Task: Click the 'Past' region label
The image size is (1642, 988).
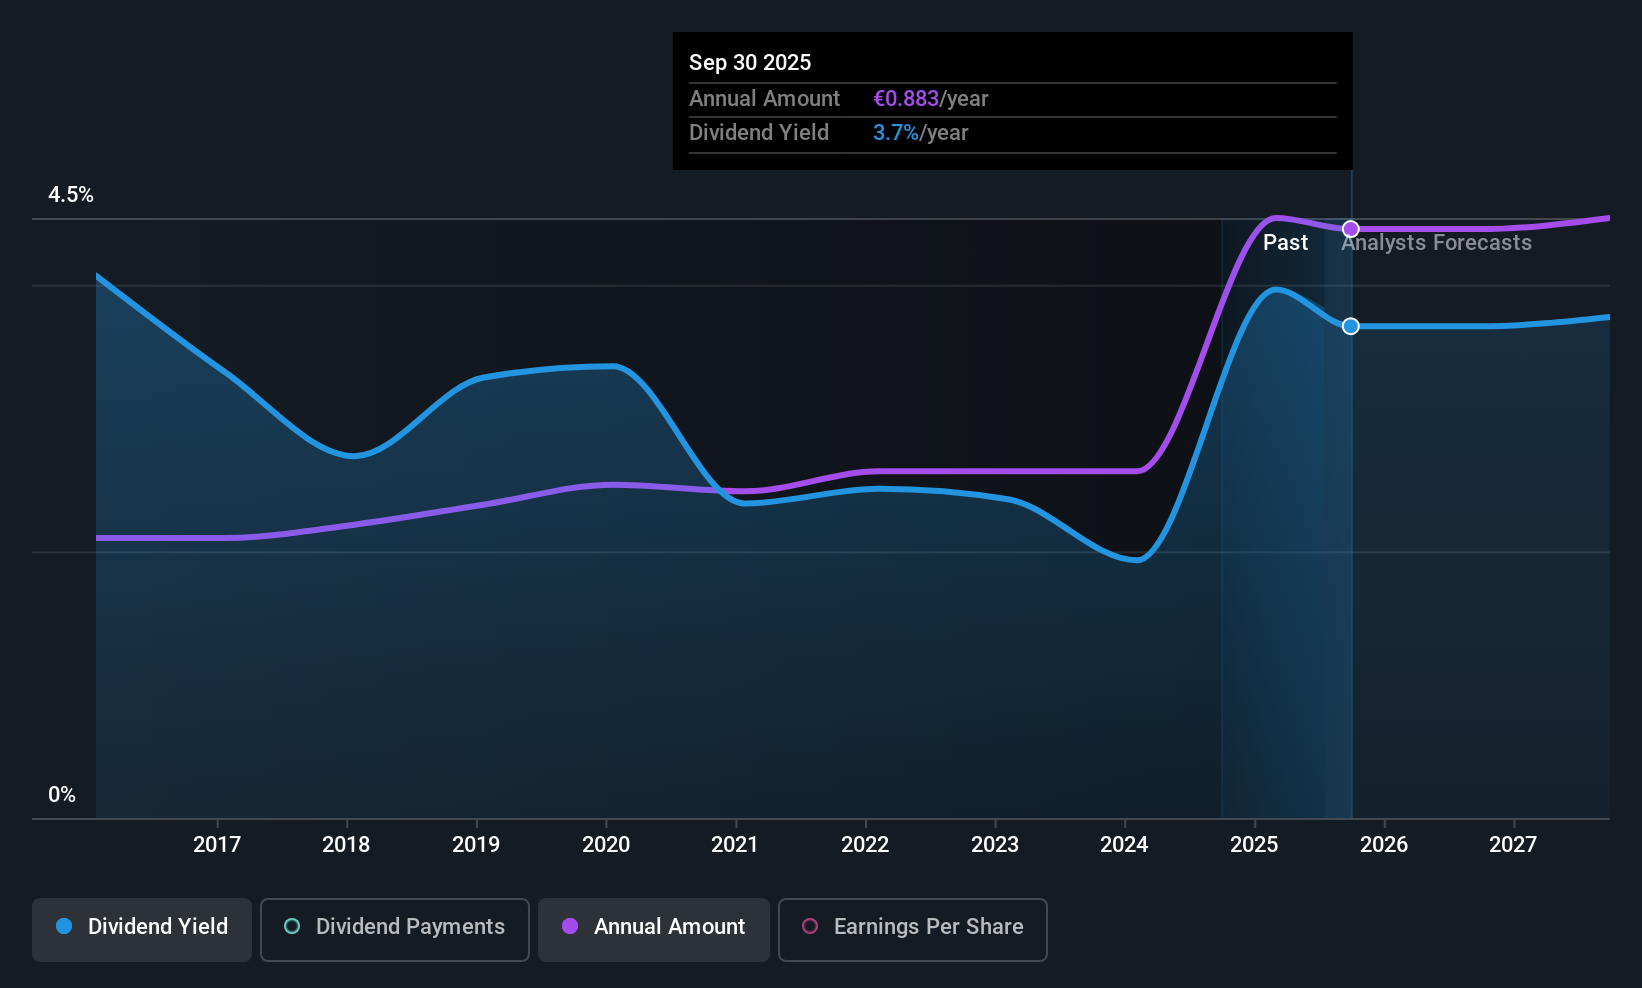Action: click(1285, 243)
